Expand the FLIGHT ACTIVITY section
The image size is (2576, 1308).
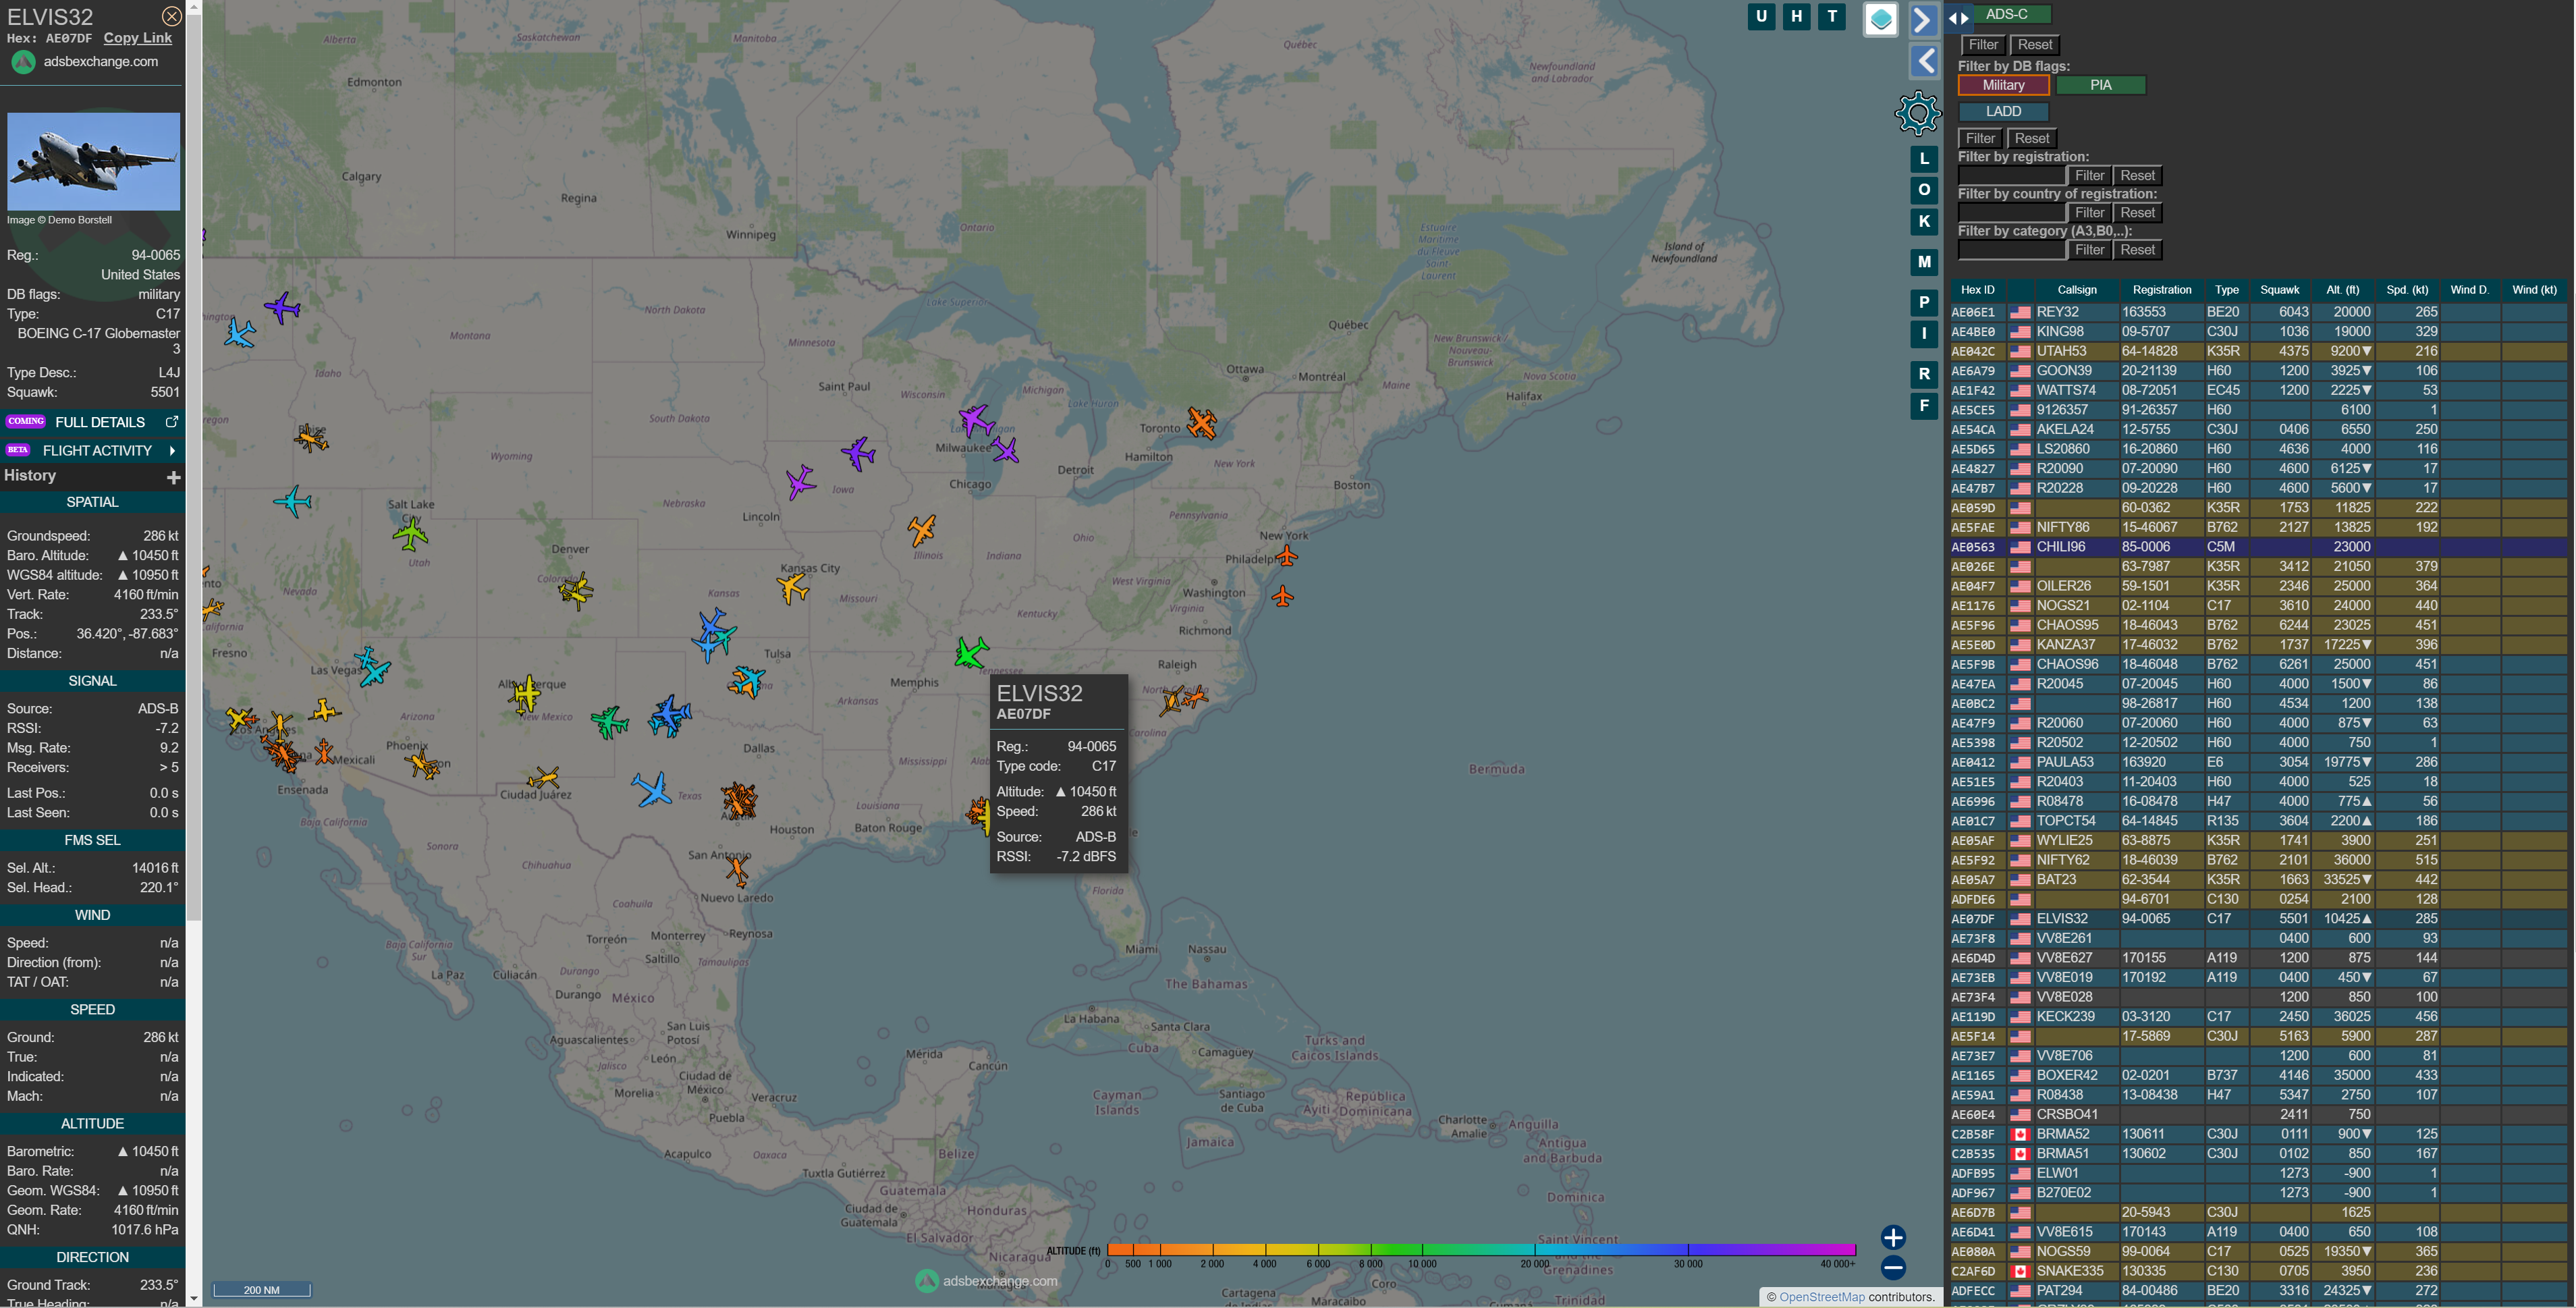92,450
